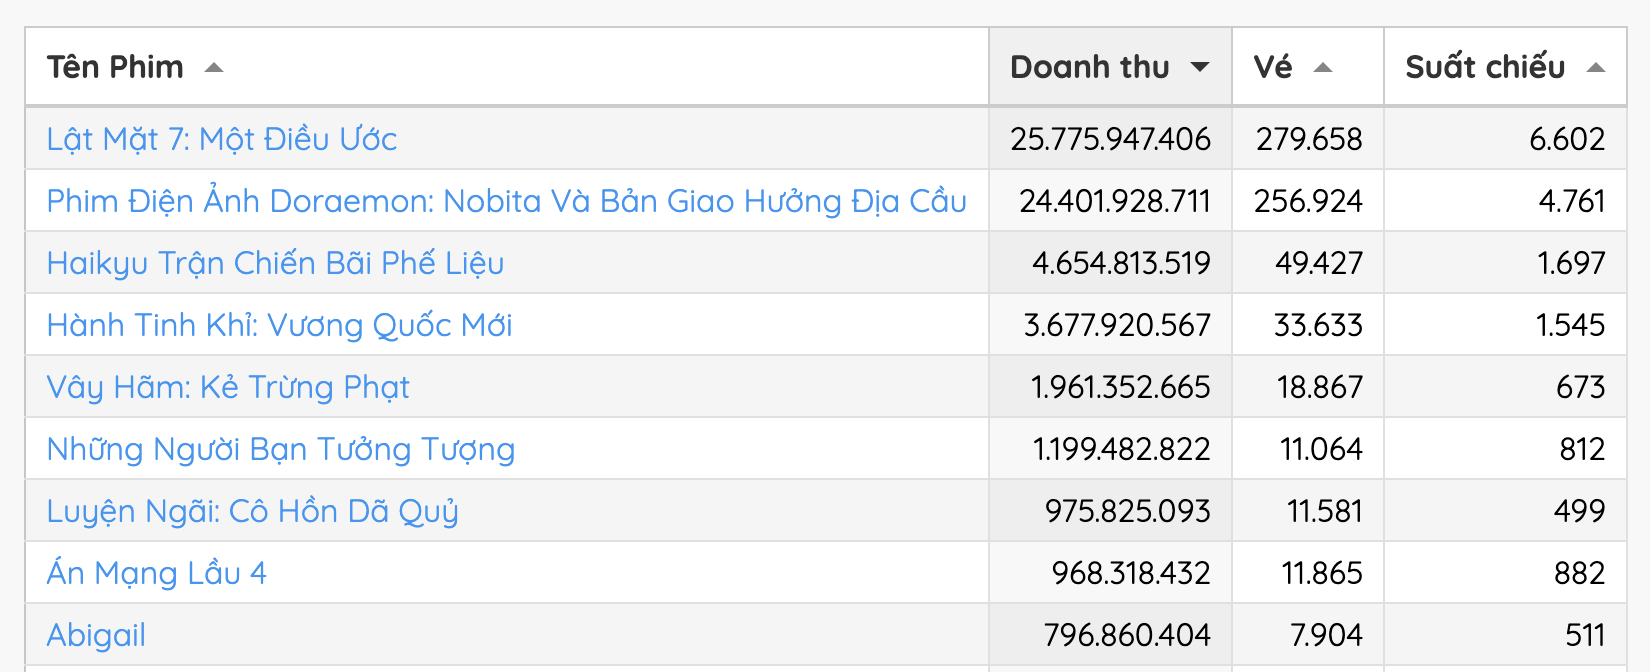Click revenue cell 25.775.947.406
Viewport: 1650px width, 672px height.
point(1110,139)
